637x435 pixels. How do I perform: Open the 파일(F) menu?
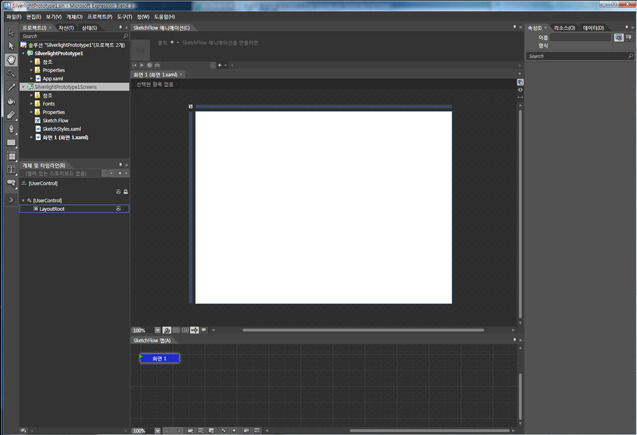(13, 17)
